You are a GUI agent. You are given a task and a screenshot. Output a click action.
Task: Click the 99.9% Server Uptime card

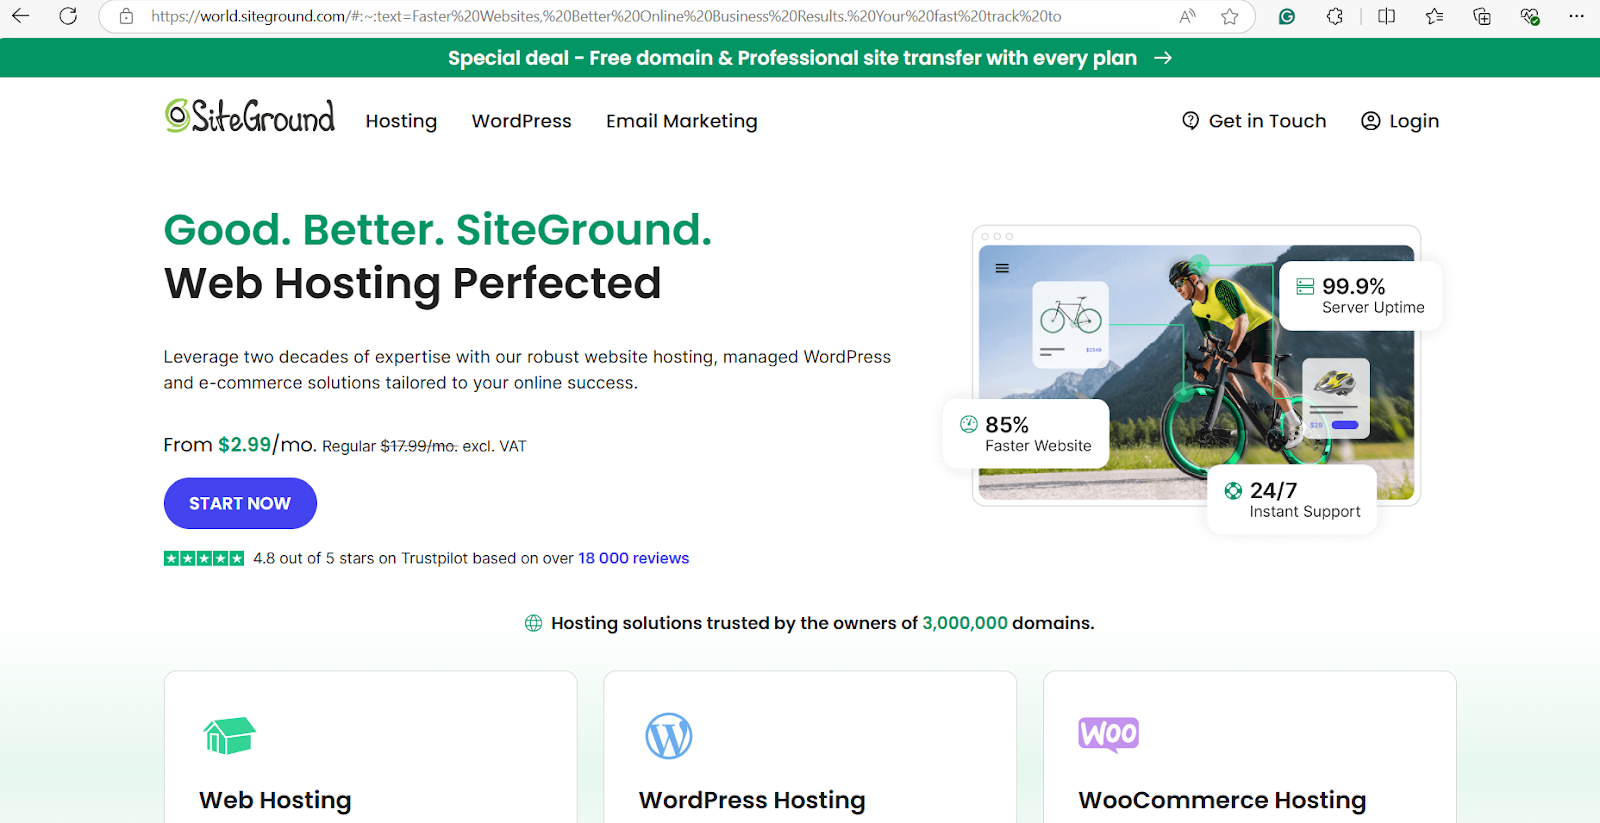[1361, 296]
